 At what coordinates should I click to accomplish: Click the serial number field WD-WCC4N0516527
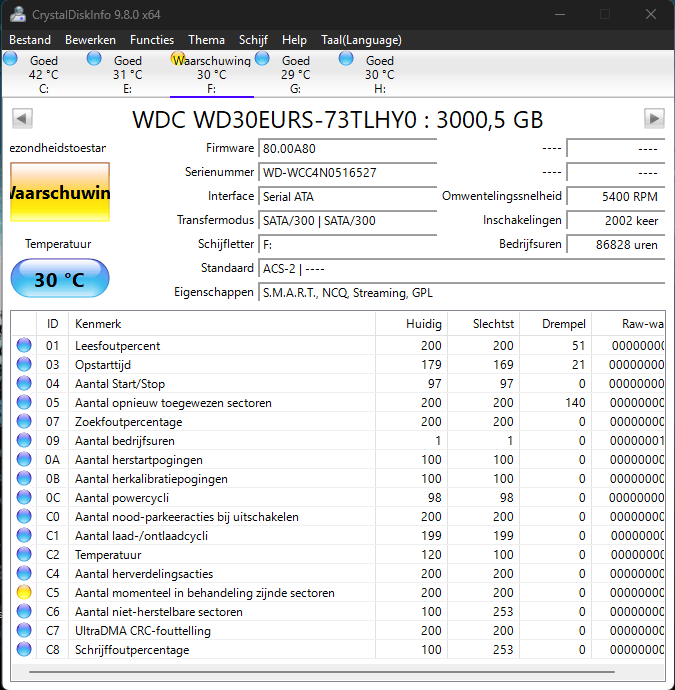click(348, 172)
